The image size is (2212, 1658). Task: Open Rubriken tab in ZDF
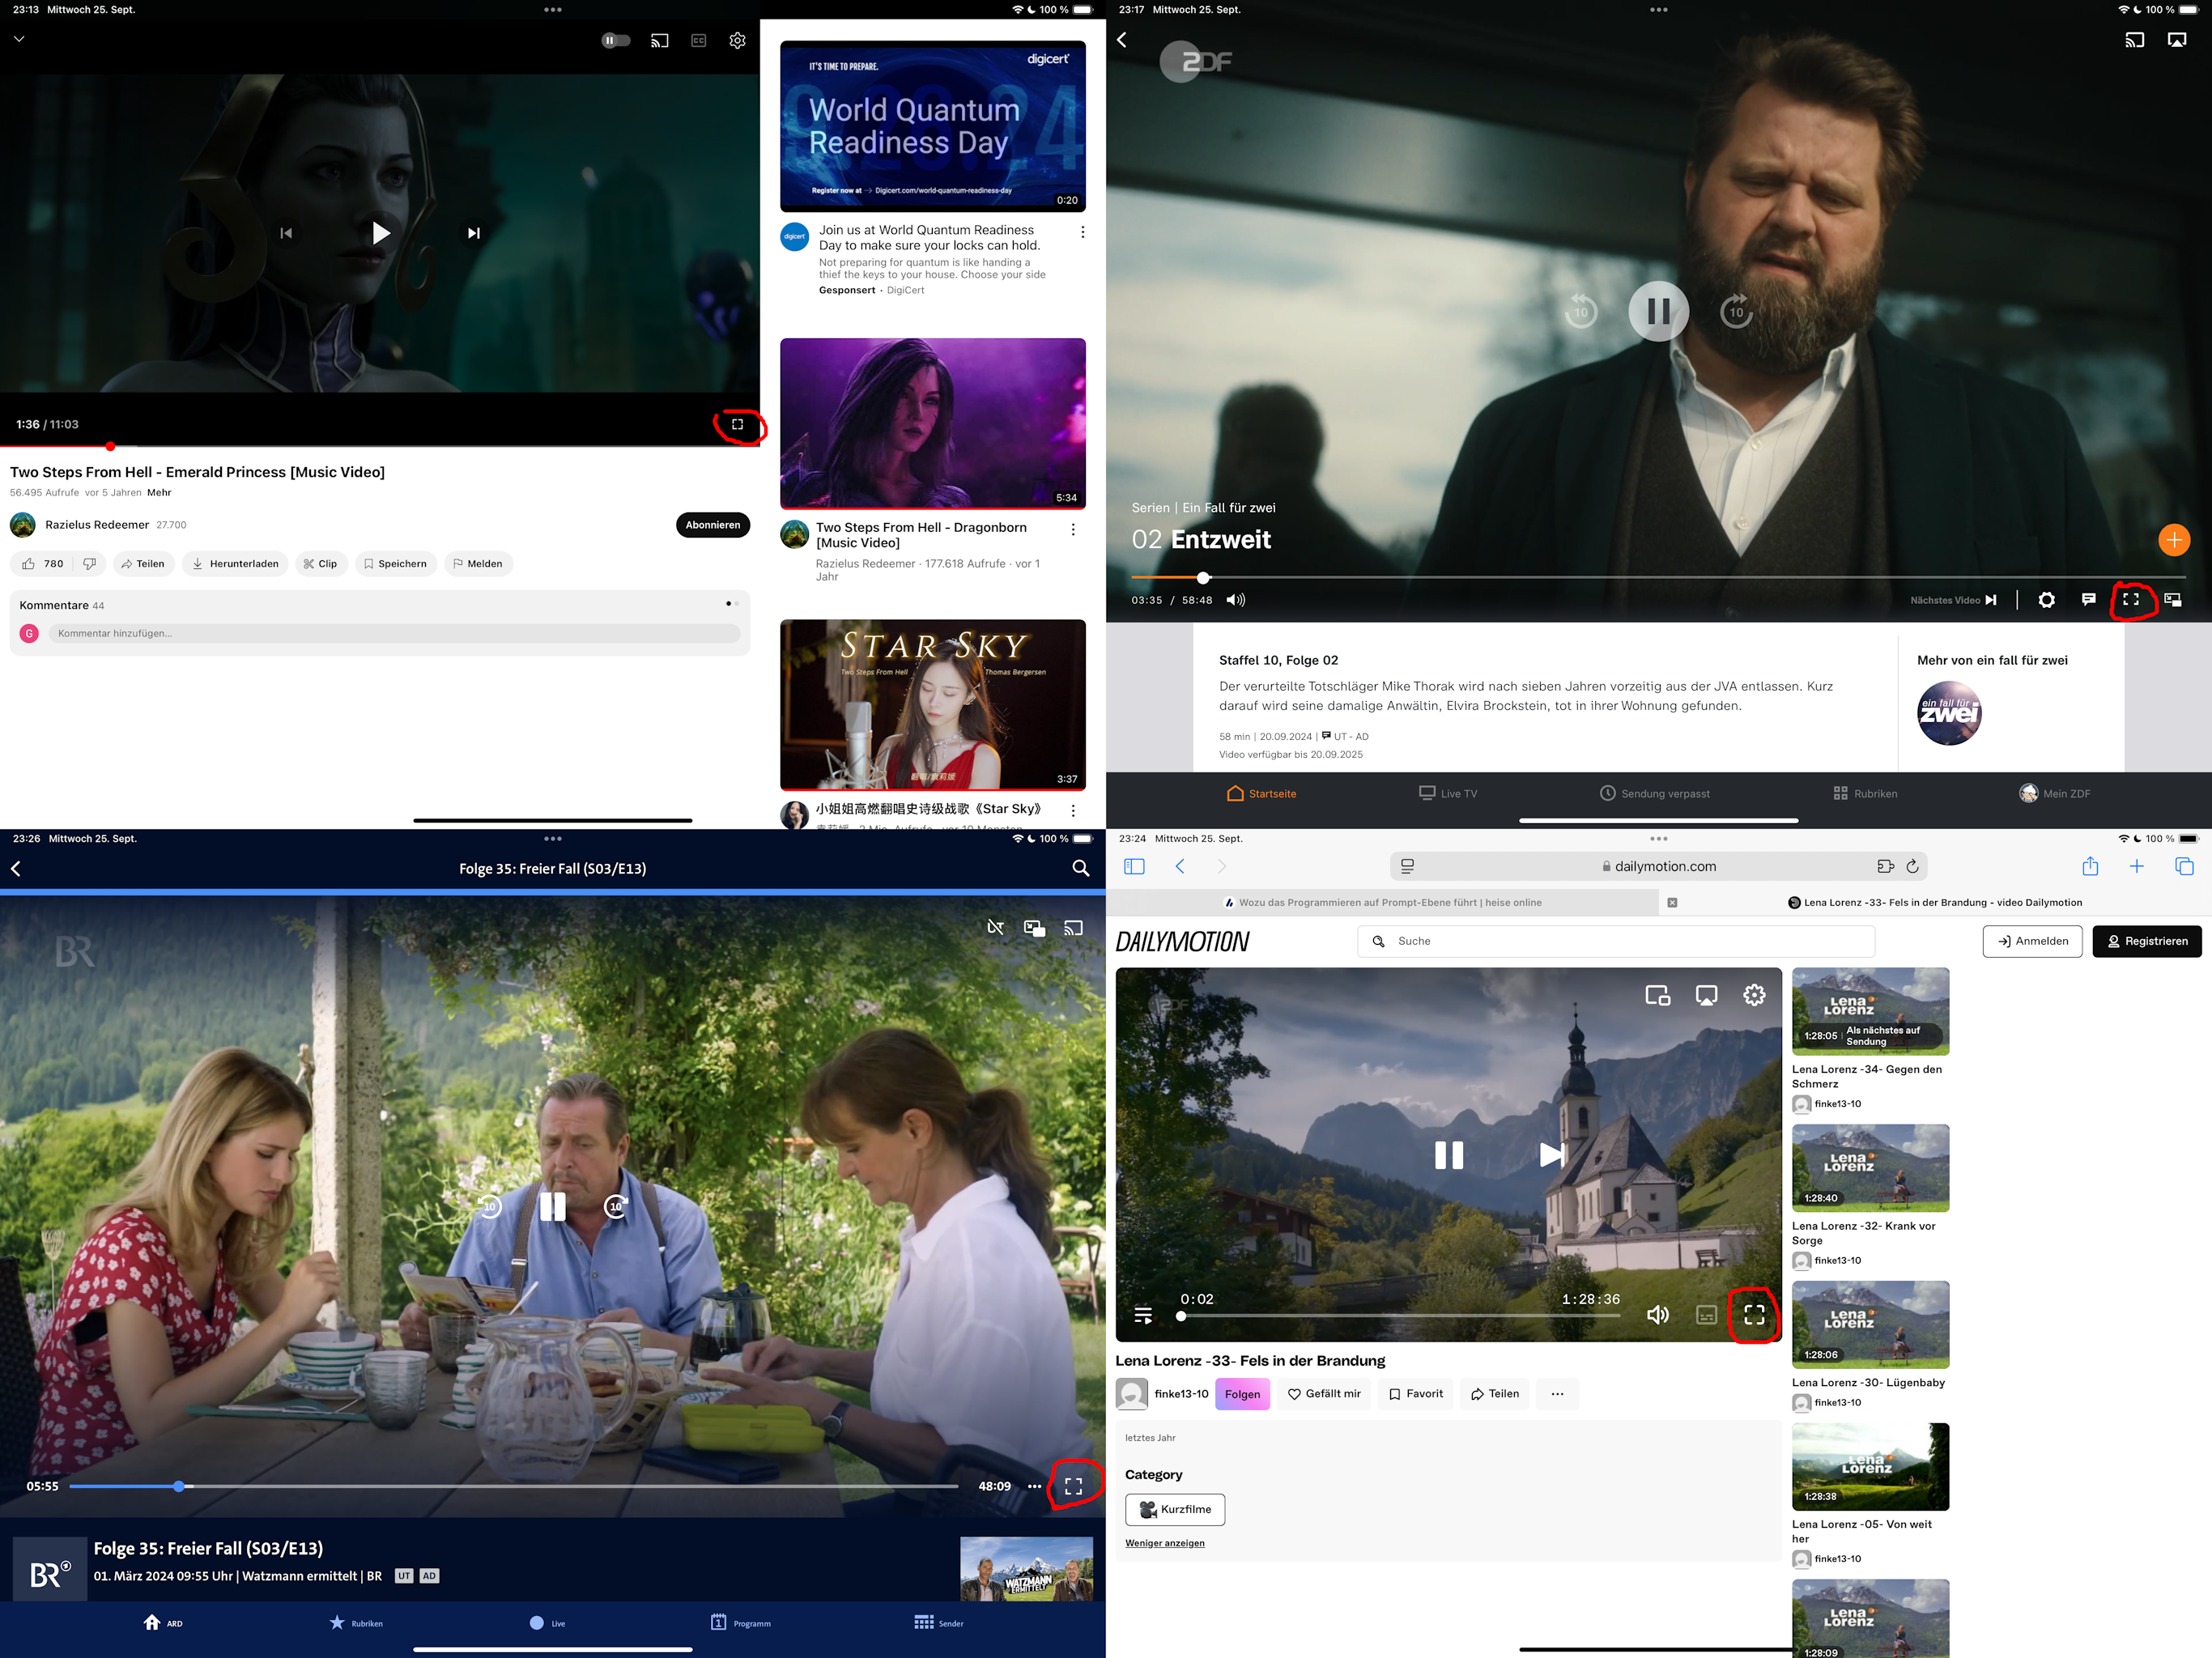tap(1865, 794)
